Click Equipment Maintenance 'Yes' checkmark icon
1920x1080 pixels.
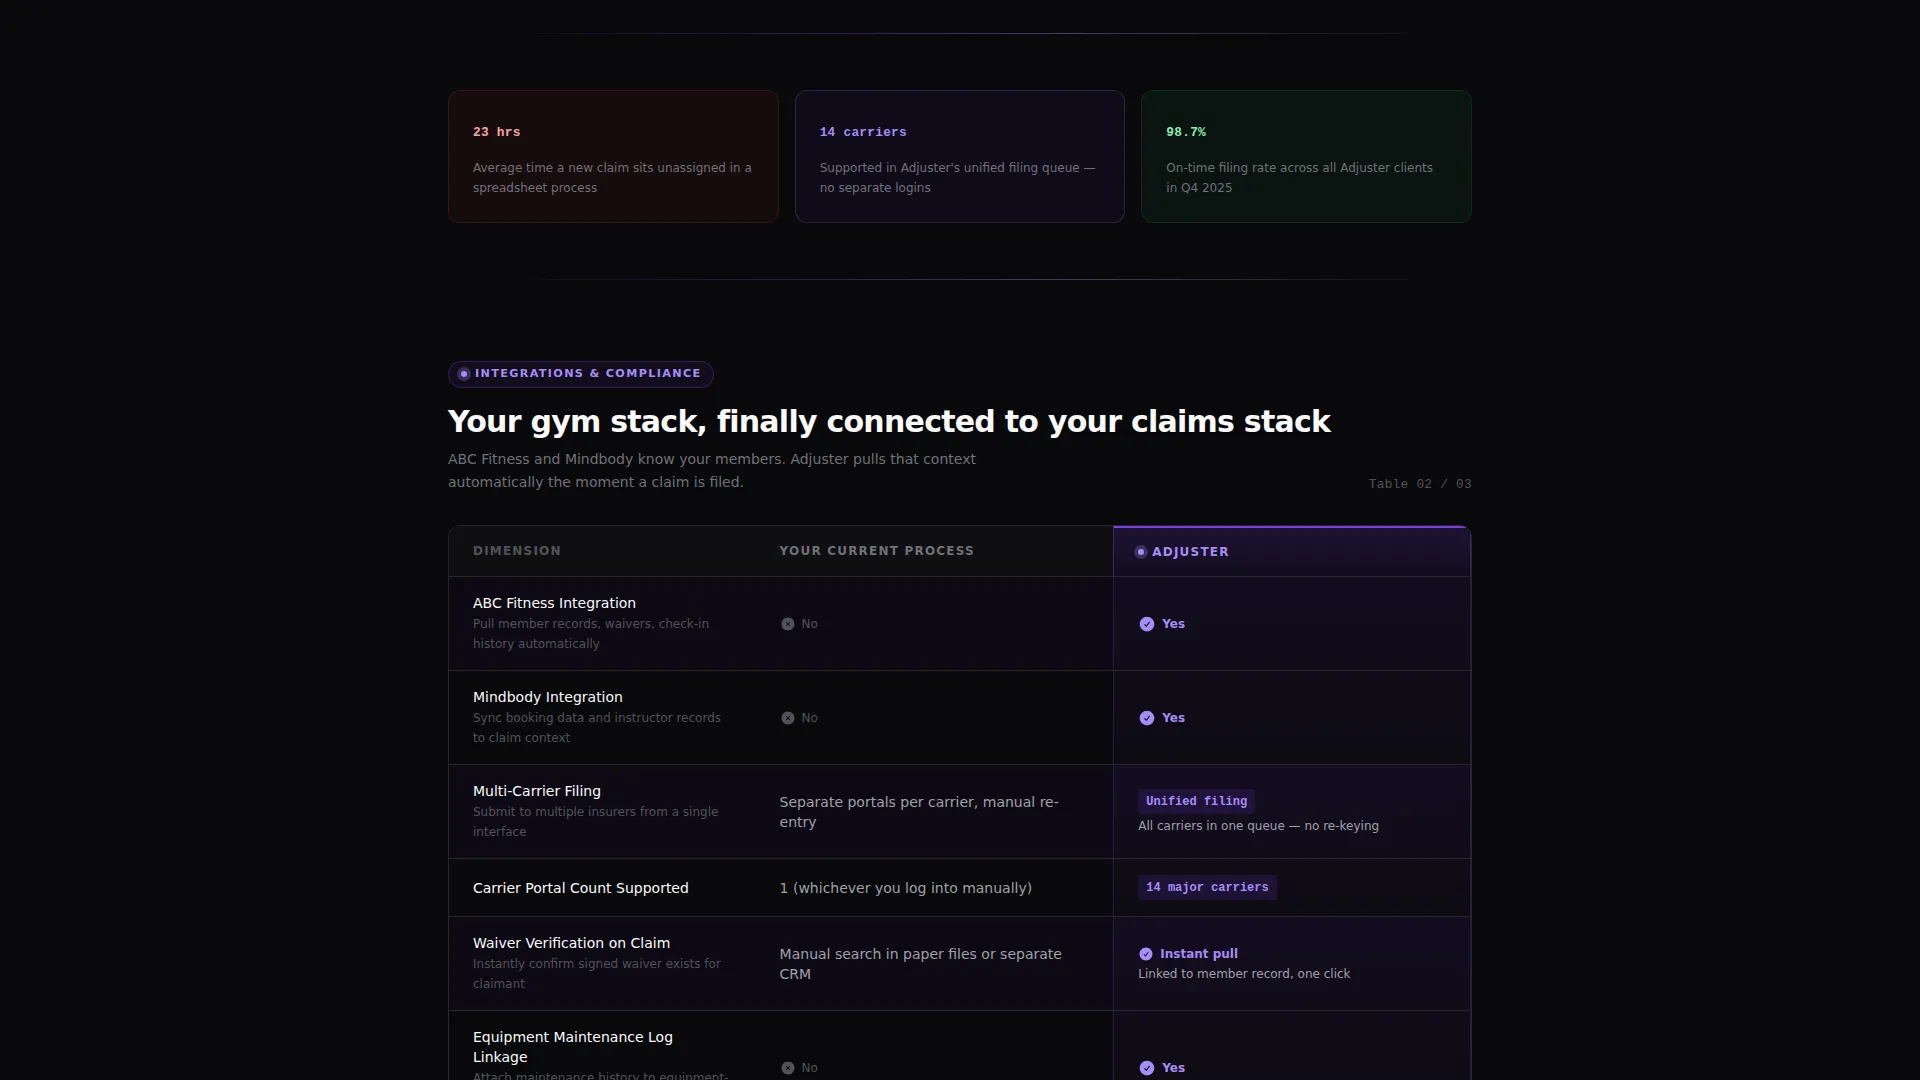(x=1147, y=1068)
